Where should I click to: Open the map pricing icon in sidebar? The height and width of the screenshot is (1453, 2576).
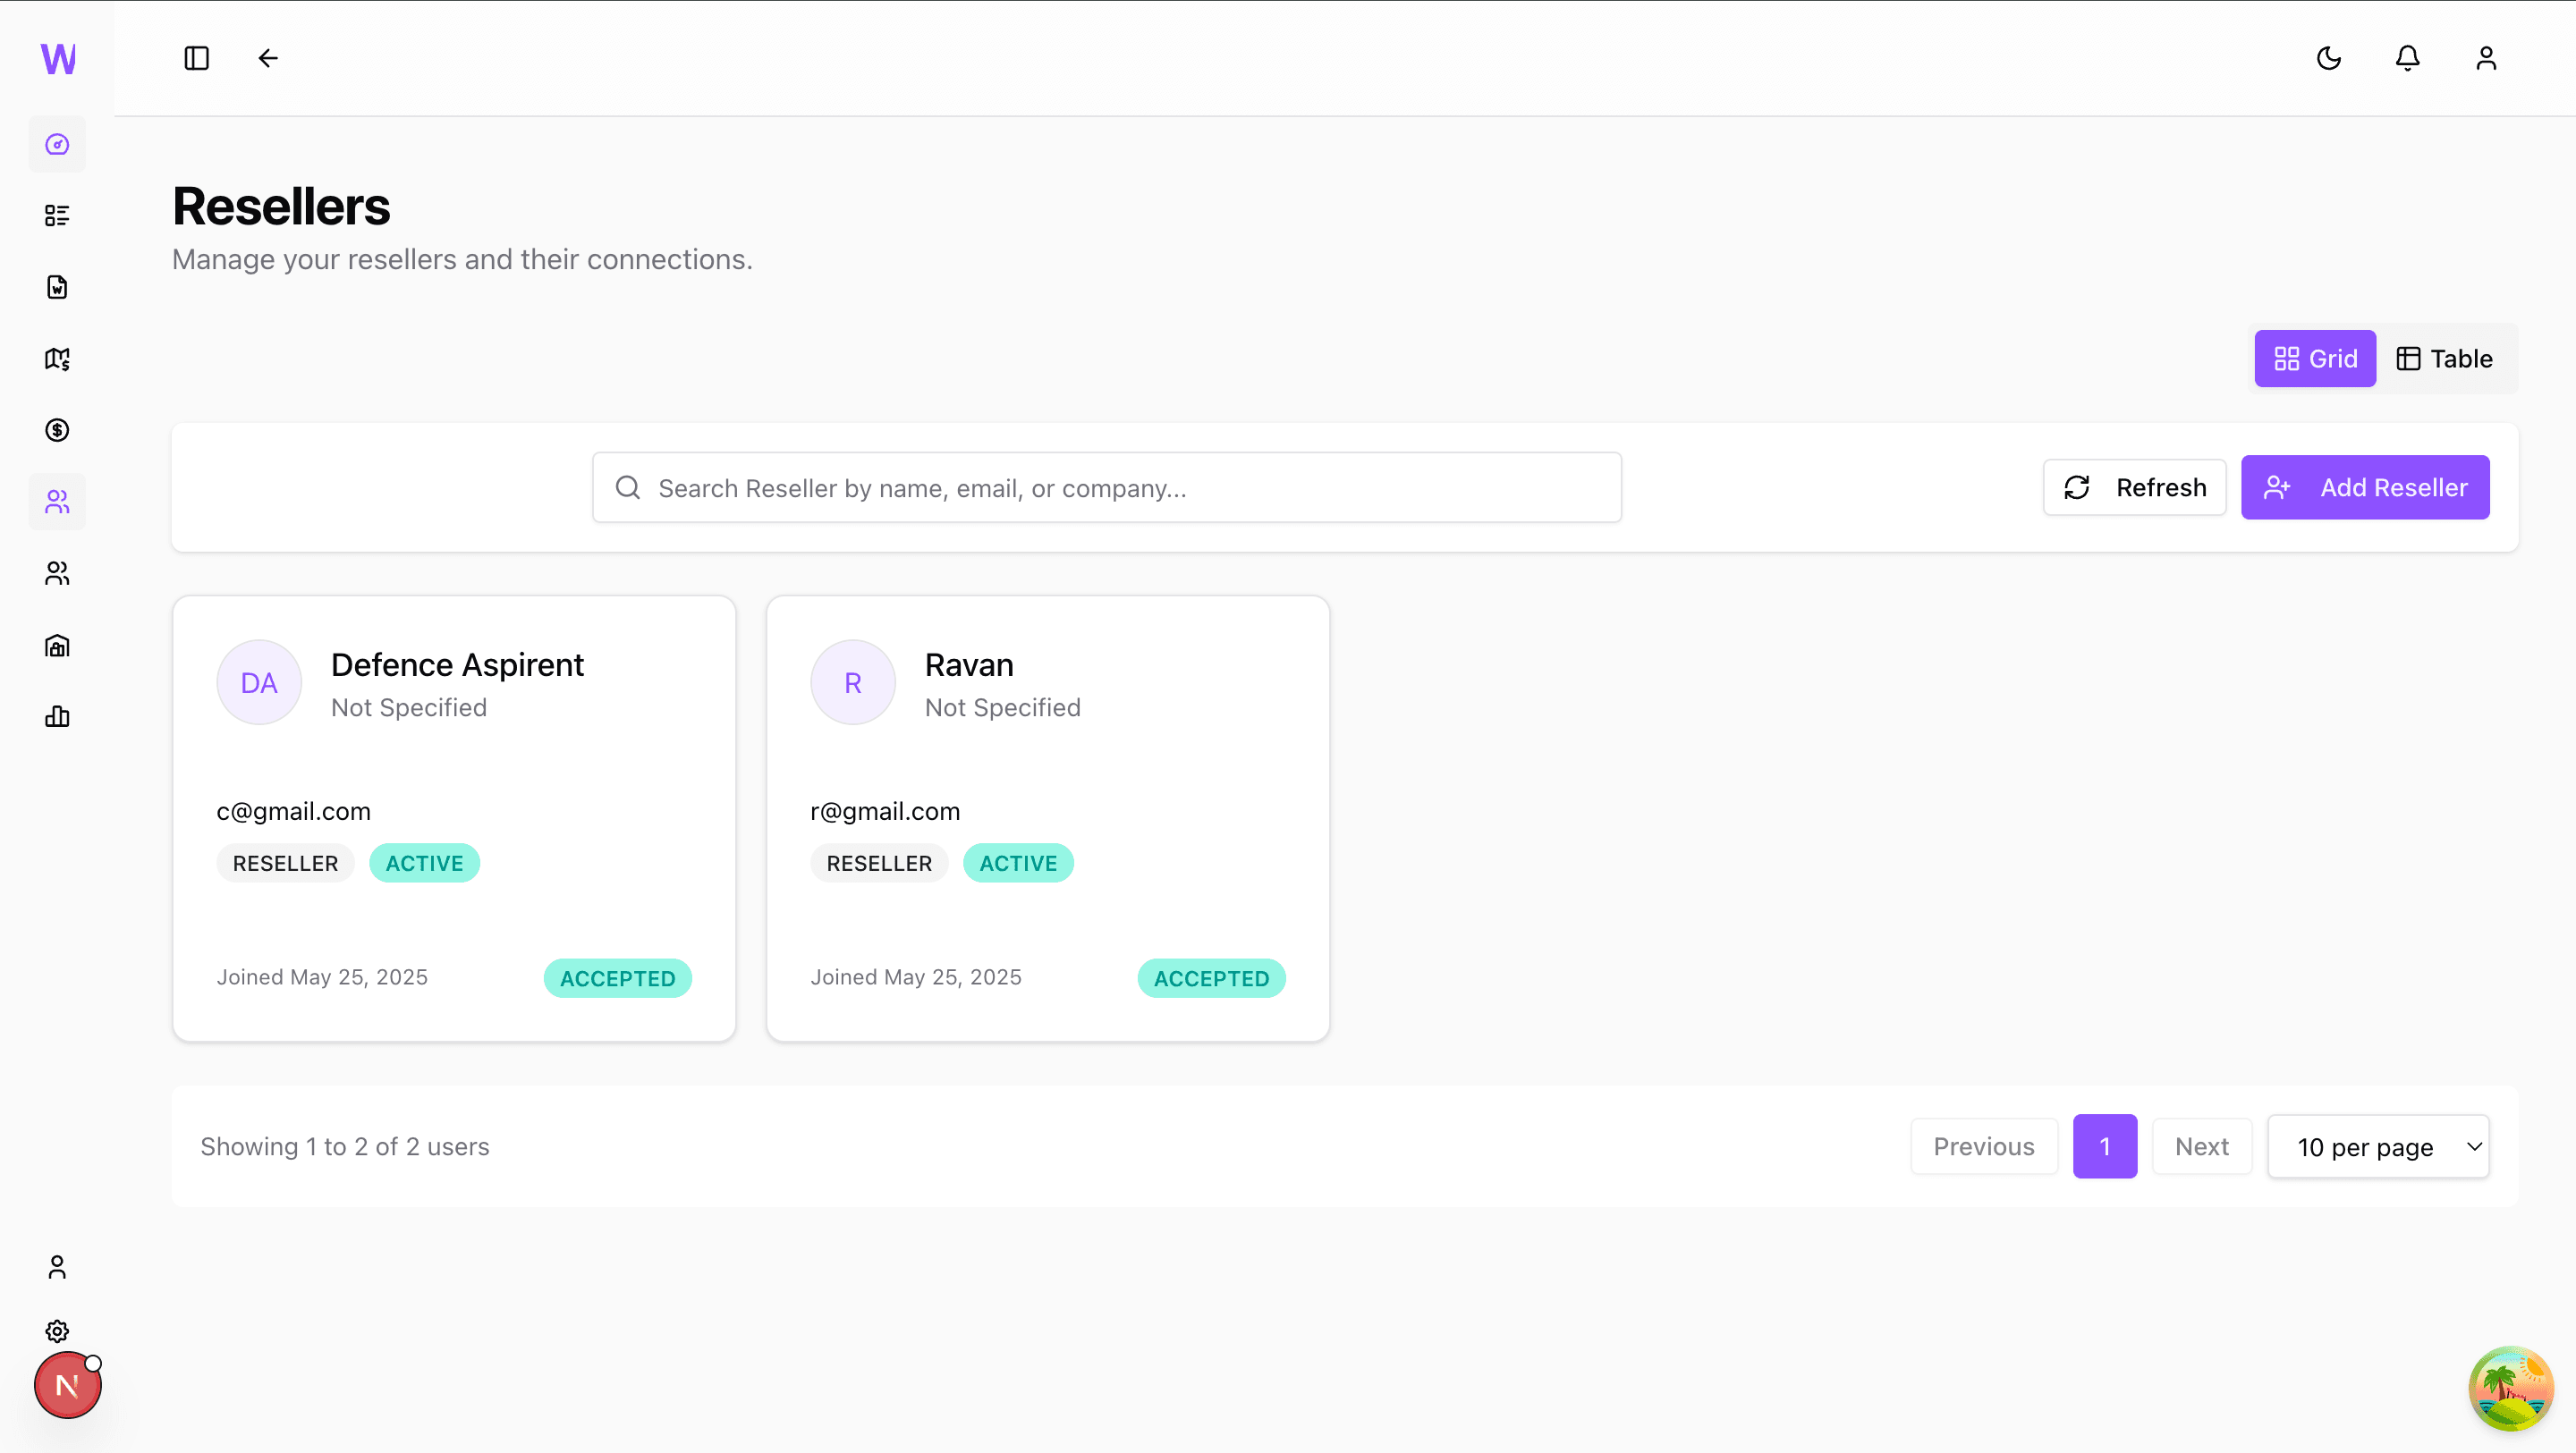click(x=57, y=359)
